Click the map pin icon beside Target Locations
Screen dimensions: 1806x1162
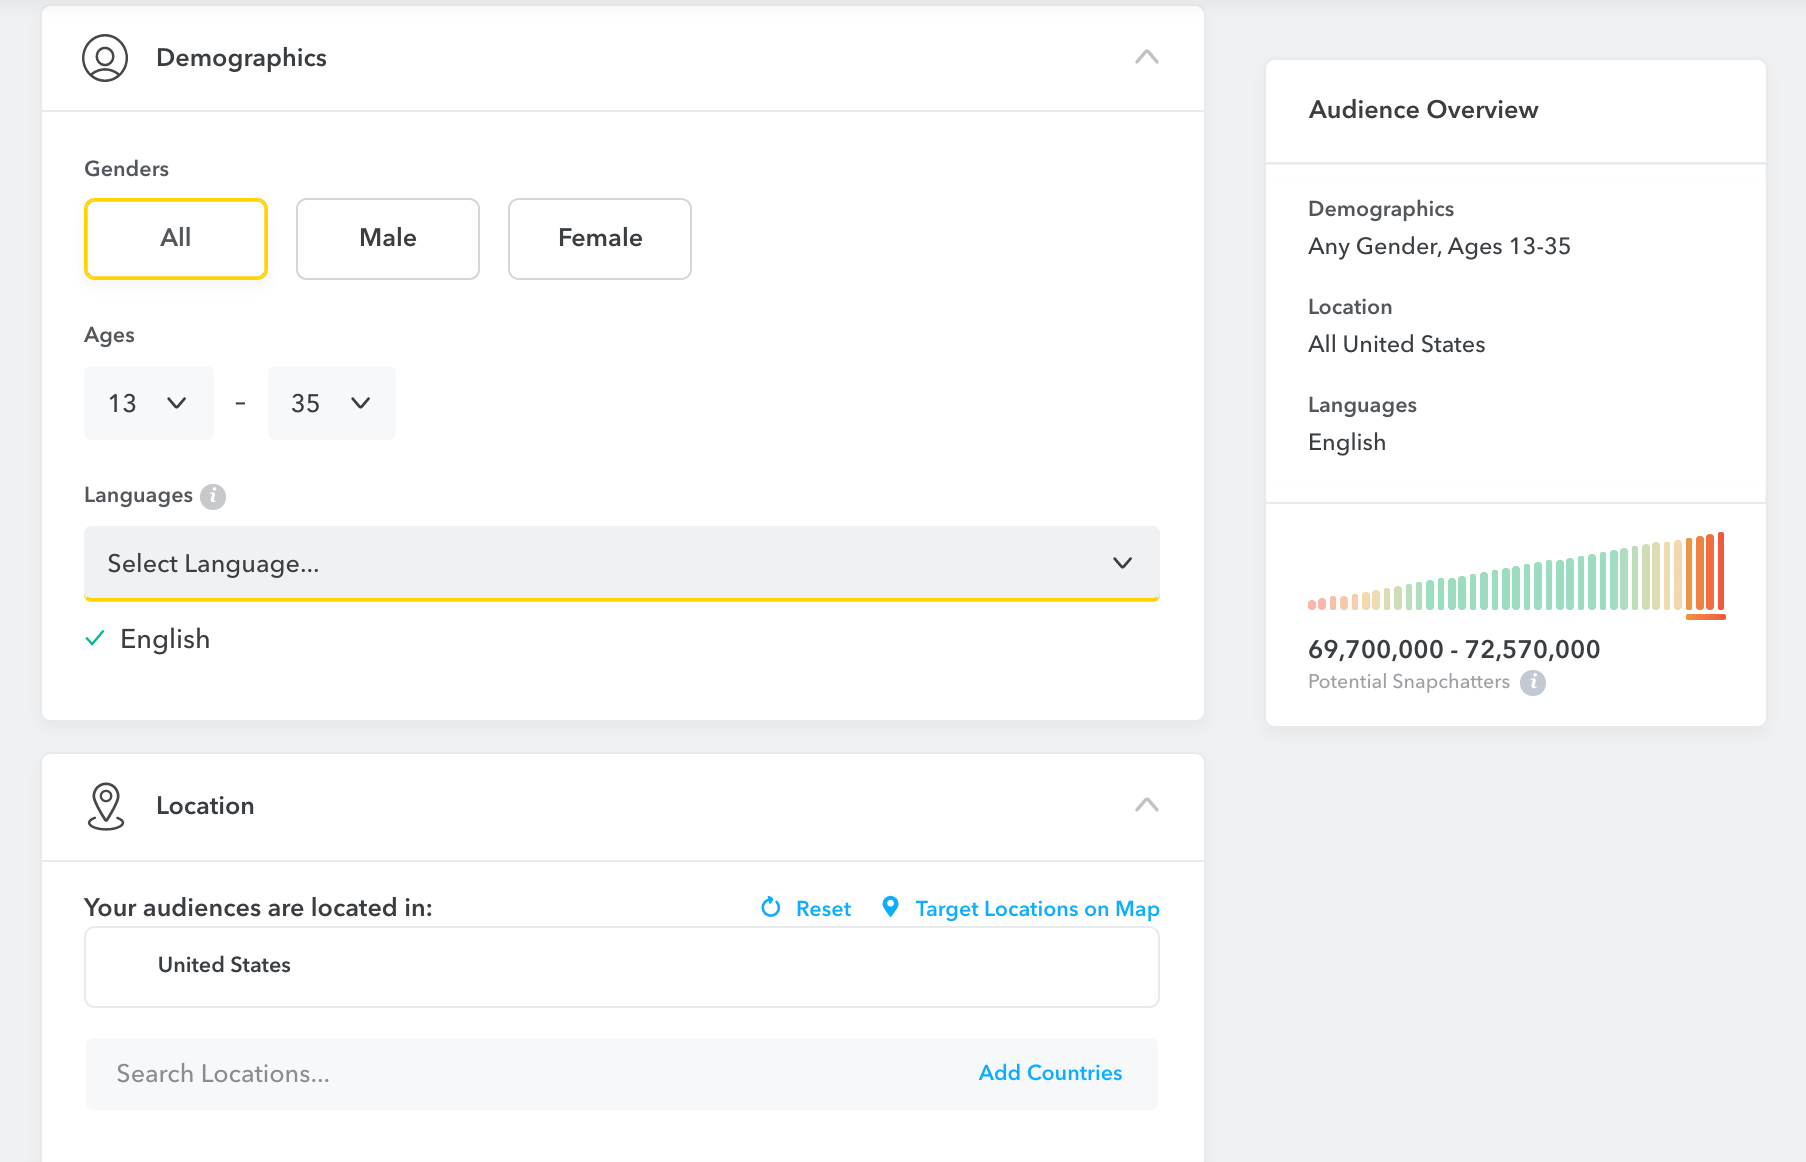pos(890,907)
